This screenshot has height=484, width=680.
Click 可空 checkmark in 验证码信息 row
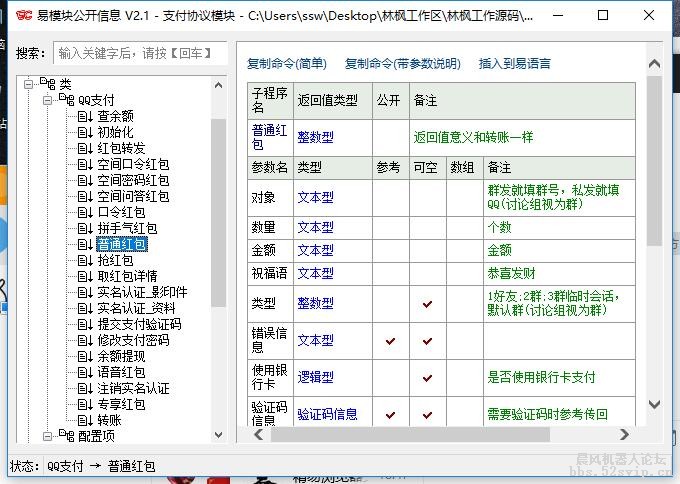[x=427, y=415]
